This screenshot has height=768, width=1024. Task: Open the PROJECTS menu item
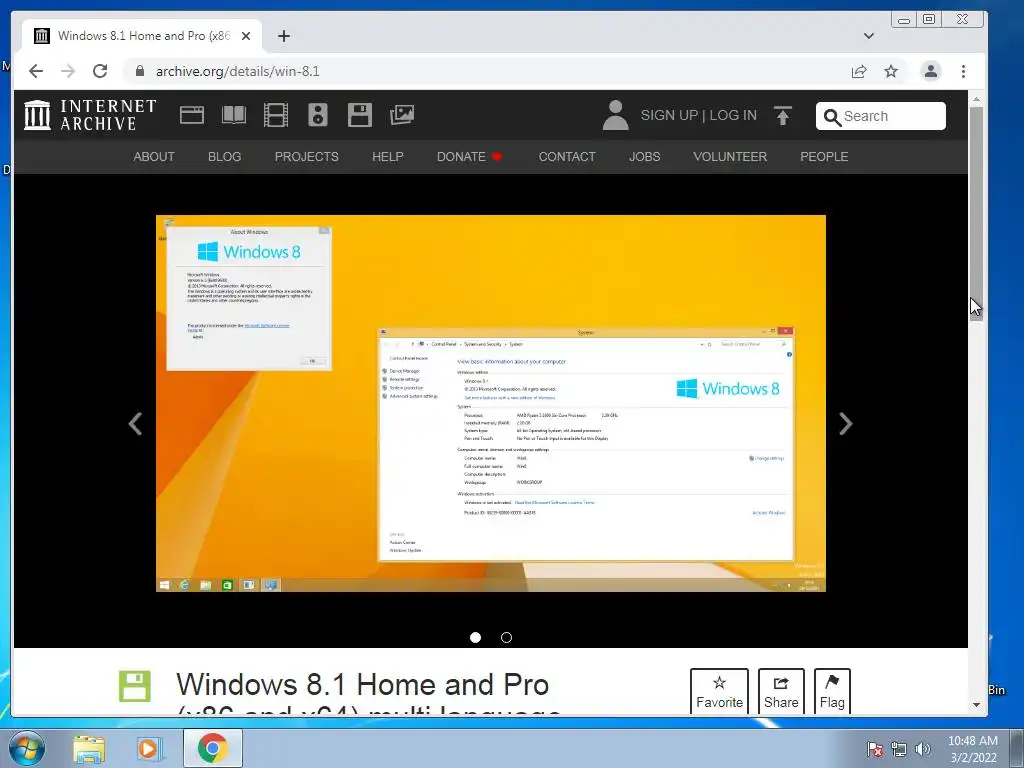(x=306, y=157)
